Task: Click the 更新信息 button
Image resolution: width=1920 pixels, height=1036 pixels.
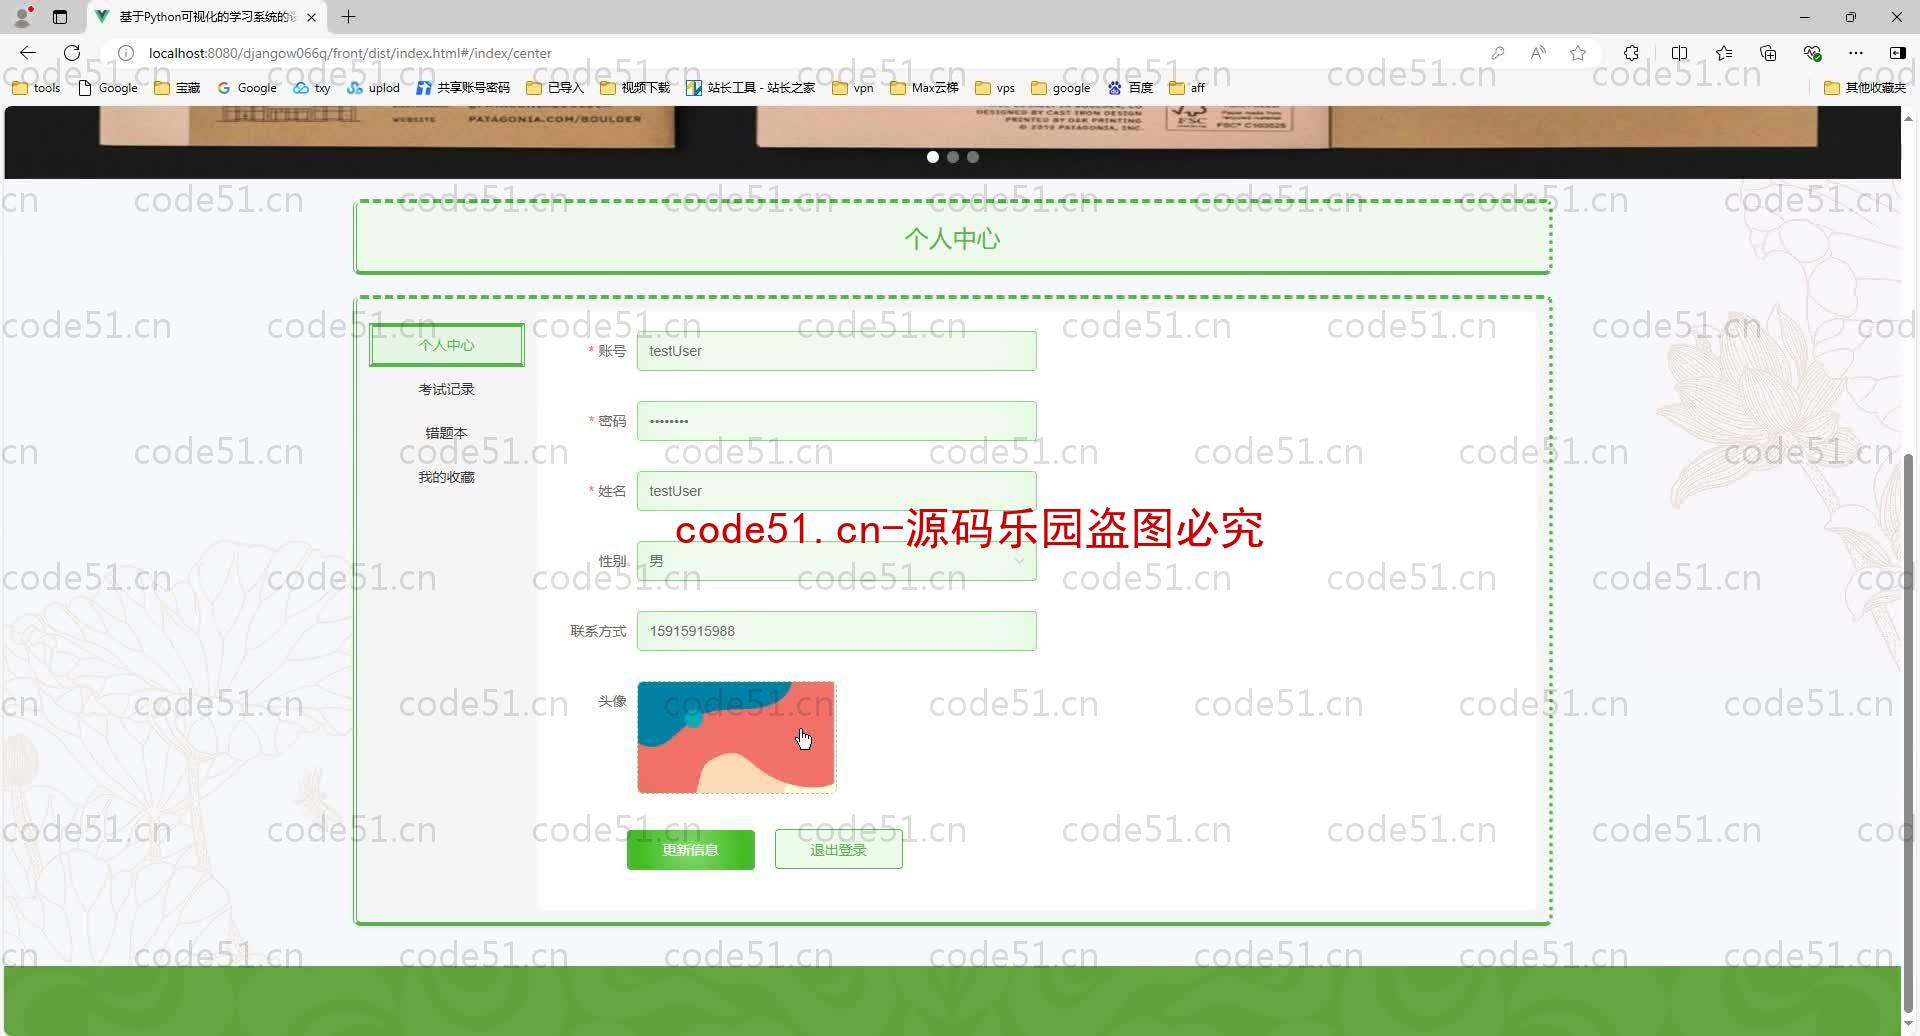Action: 691,850
